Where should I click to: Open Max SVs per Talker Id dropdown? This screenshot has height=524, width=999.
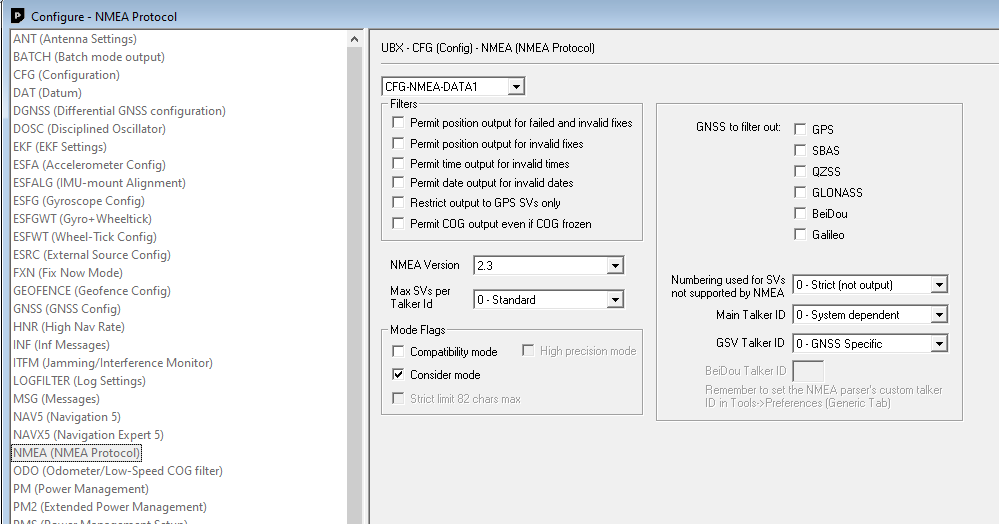(x=615, y=300)
